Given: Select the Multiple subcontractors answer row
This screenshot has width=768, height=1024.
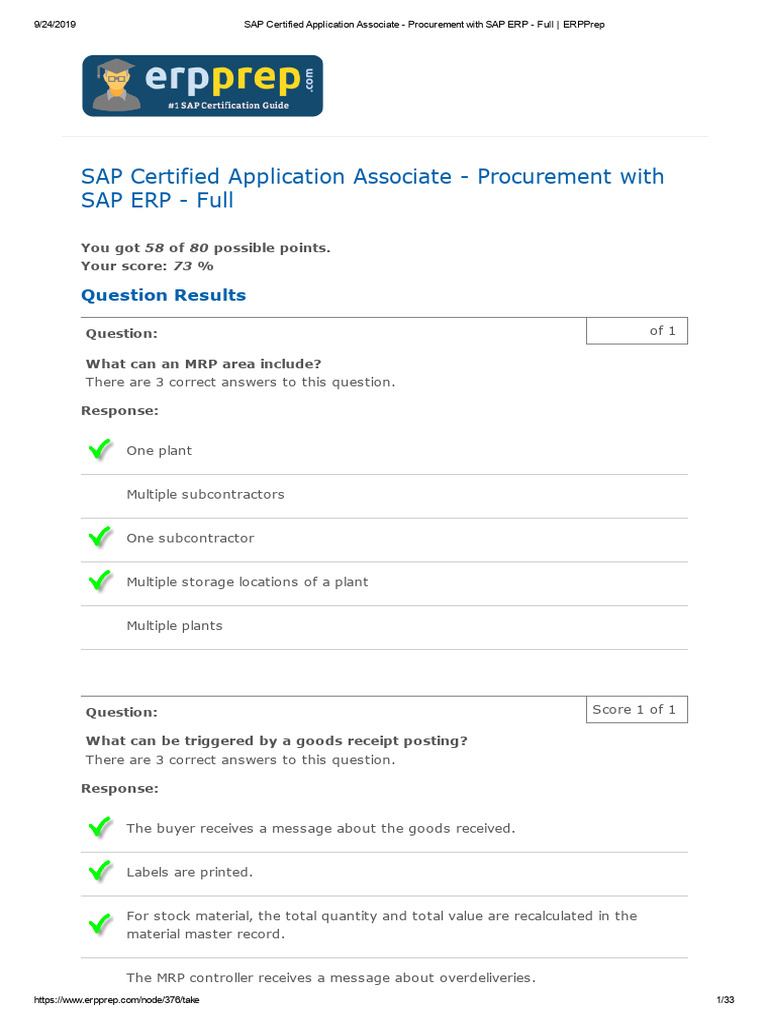Looking at the screenshot, I should [x=205, y=494].
